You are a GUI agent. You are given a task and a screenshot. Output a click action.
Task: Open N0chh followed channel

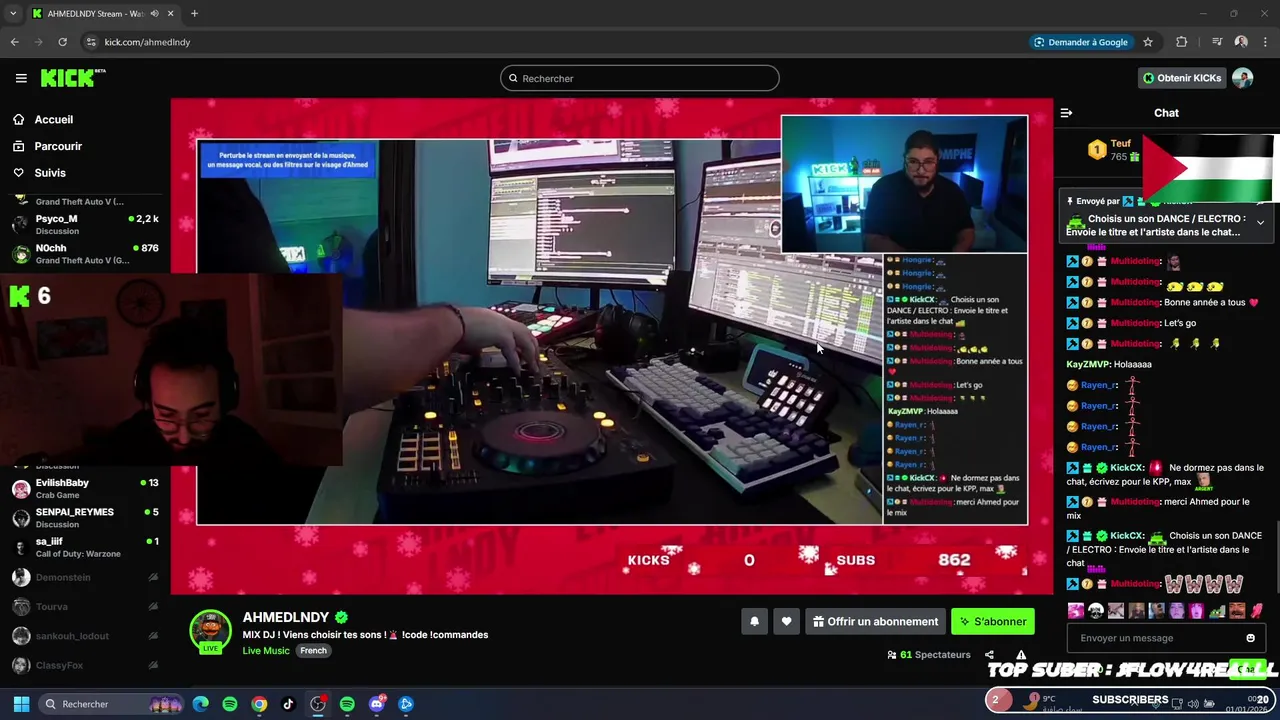tap(85, 254)
